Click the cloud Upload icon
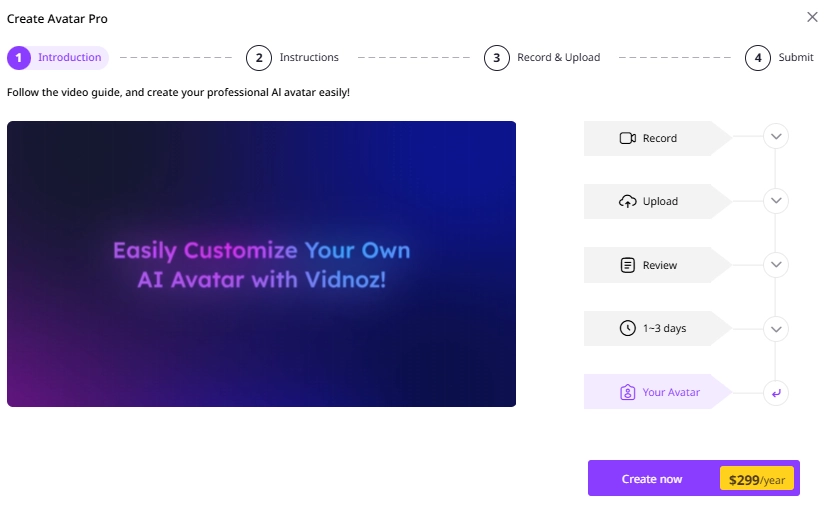The width and height of the screenshot is (835, 525). pyautogui.click(x=627, y=201)
